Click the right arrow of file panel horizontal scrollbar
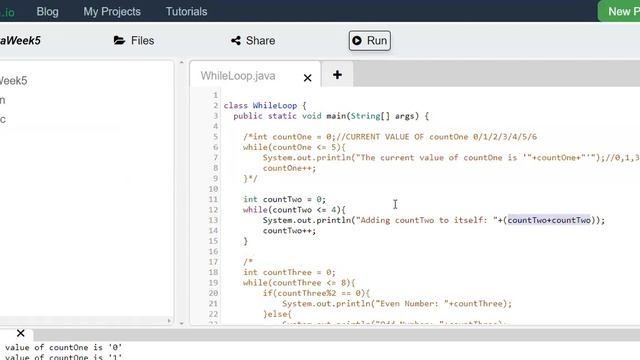 pyautogui.click(x=169, y=321)
